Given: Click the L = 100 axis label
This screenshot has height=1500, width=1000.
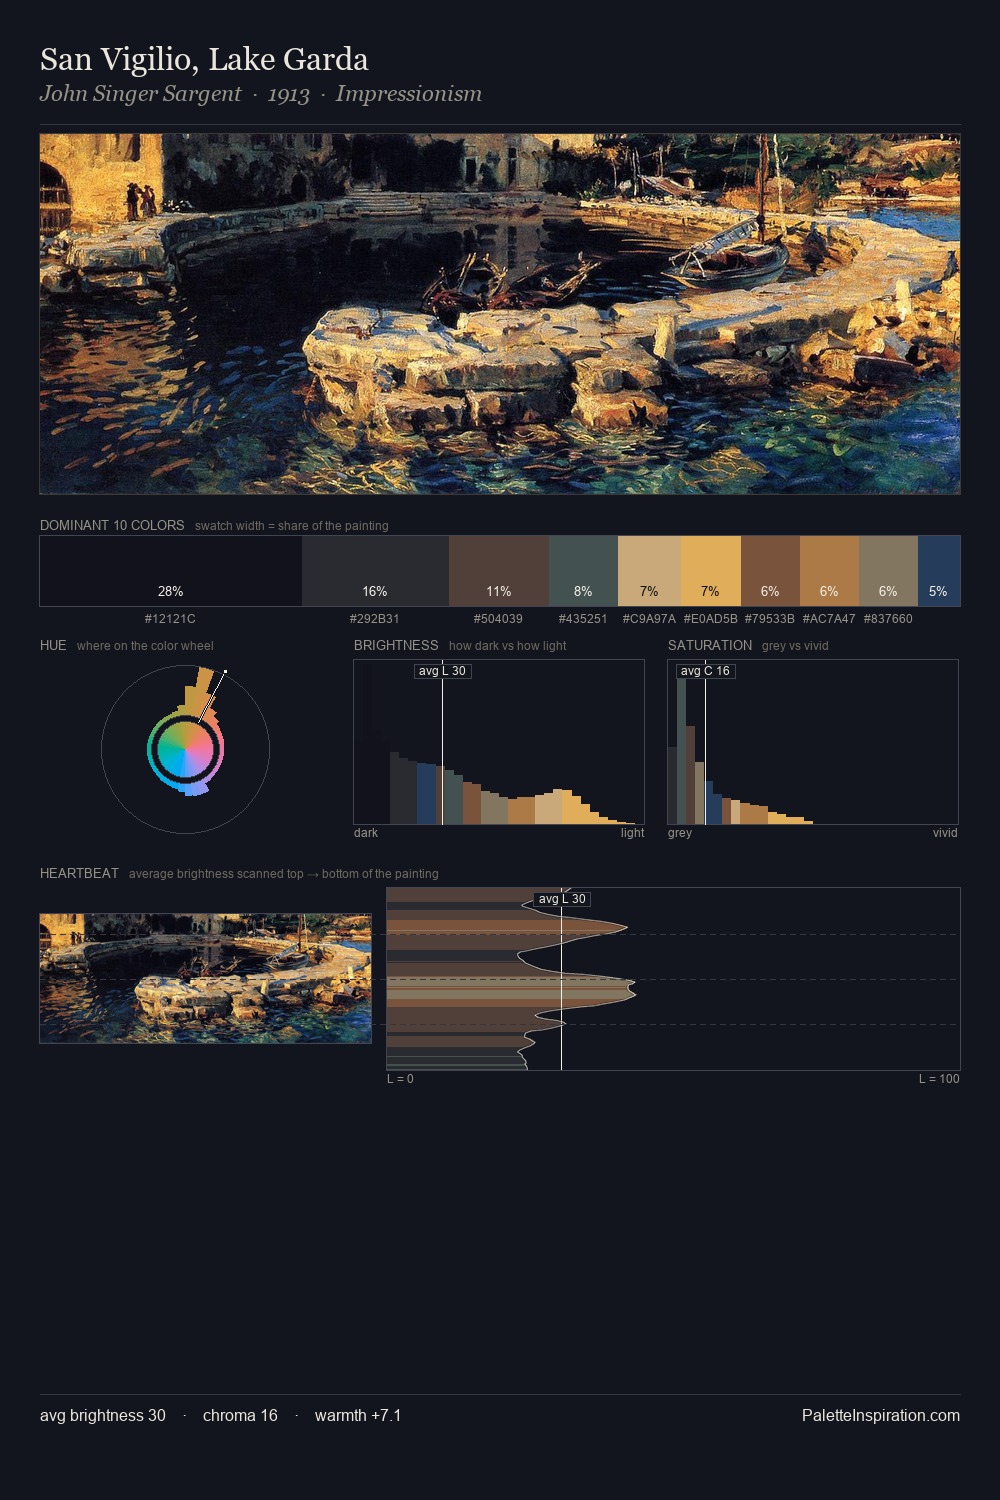Looking at the screenshot, I should click(x=939, y=1079).
